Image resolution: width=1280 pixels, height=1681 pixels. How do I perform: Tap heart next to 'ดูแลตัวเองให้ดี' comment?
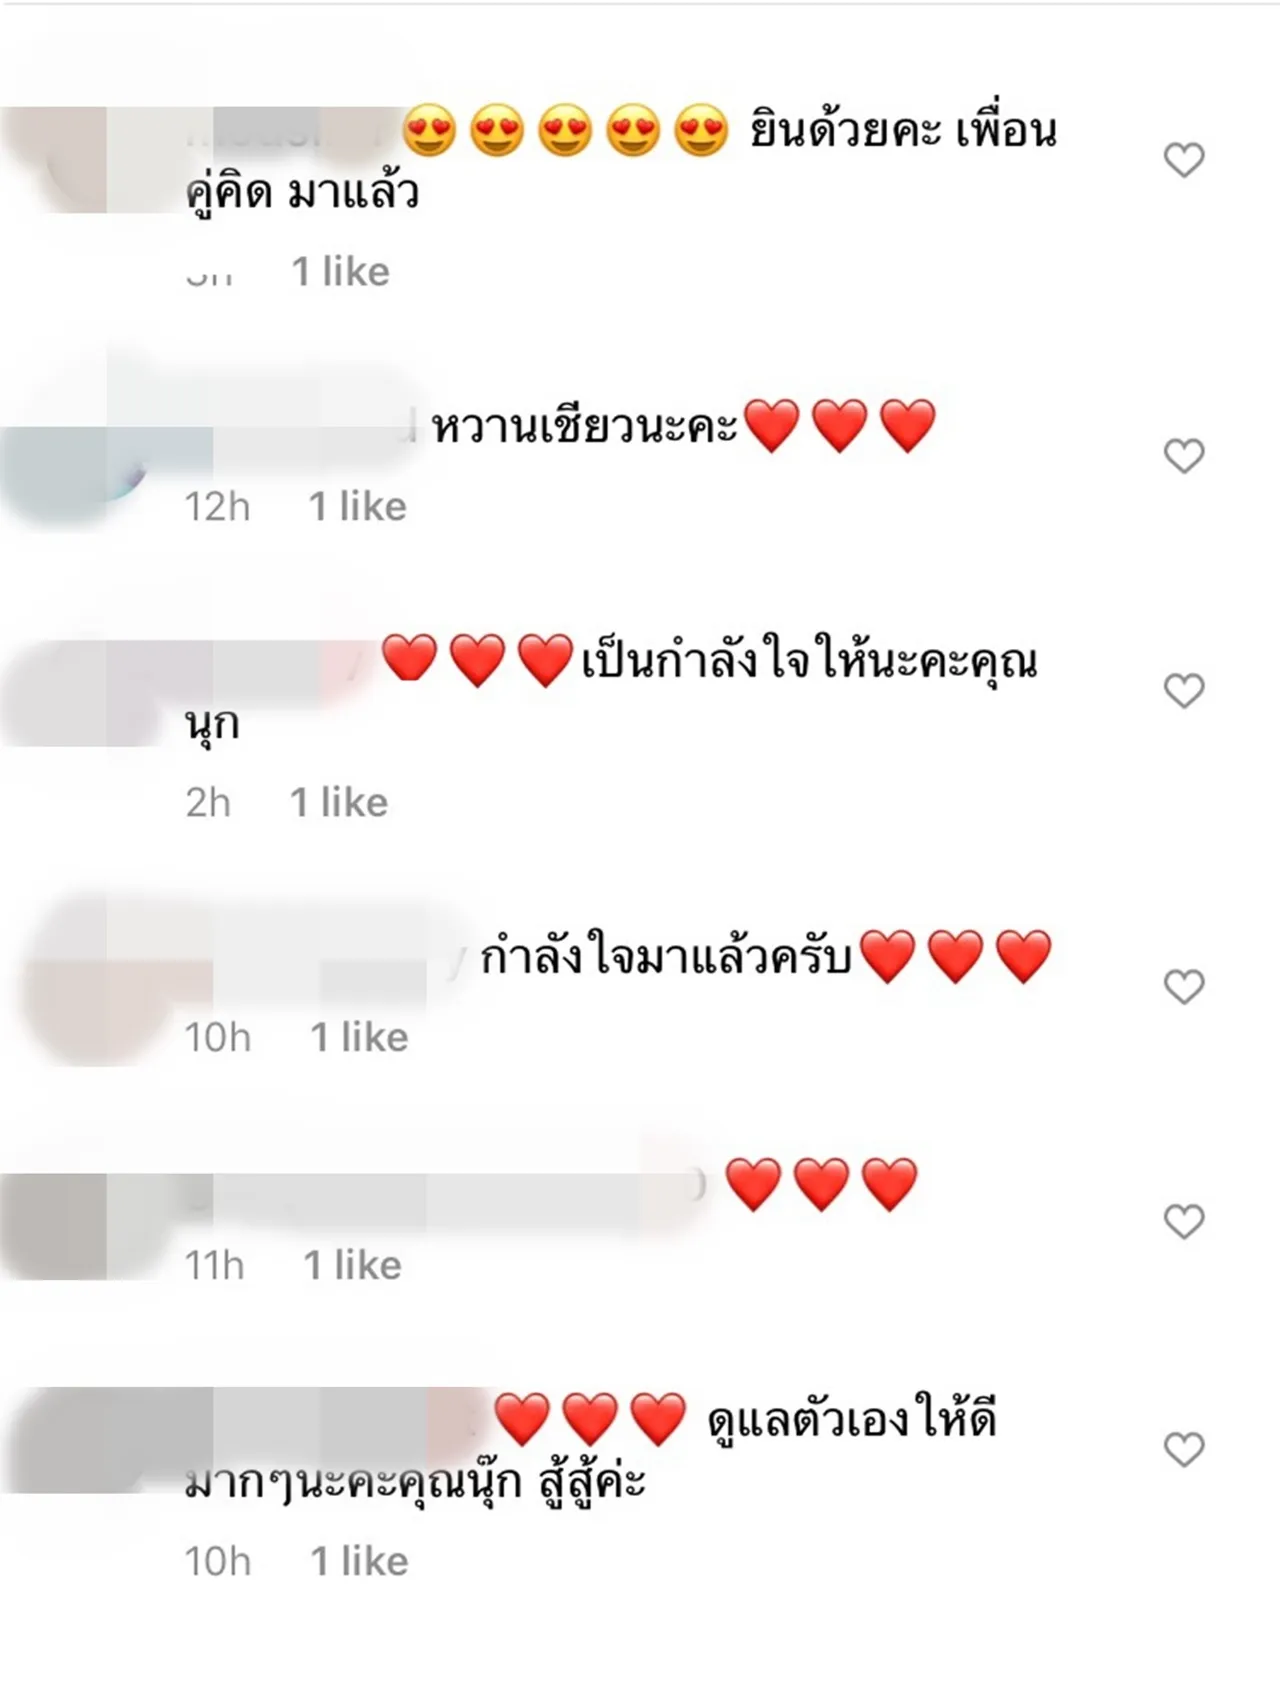pos(1184,1449)
